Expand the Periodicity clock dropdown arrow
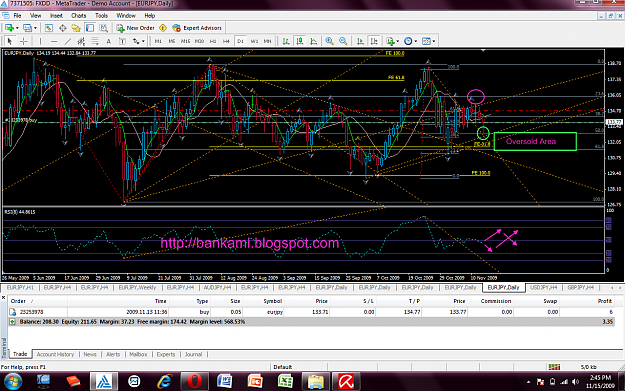The height and width of the screenshot is (391, 625). click(x=416, y=41)
